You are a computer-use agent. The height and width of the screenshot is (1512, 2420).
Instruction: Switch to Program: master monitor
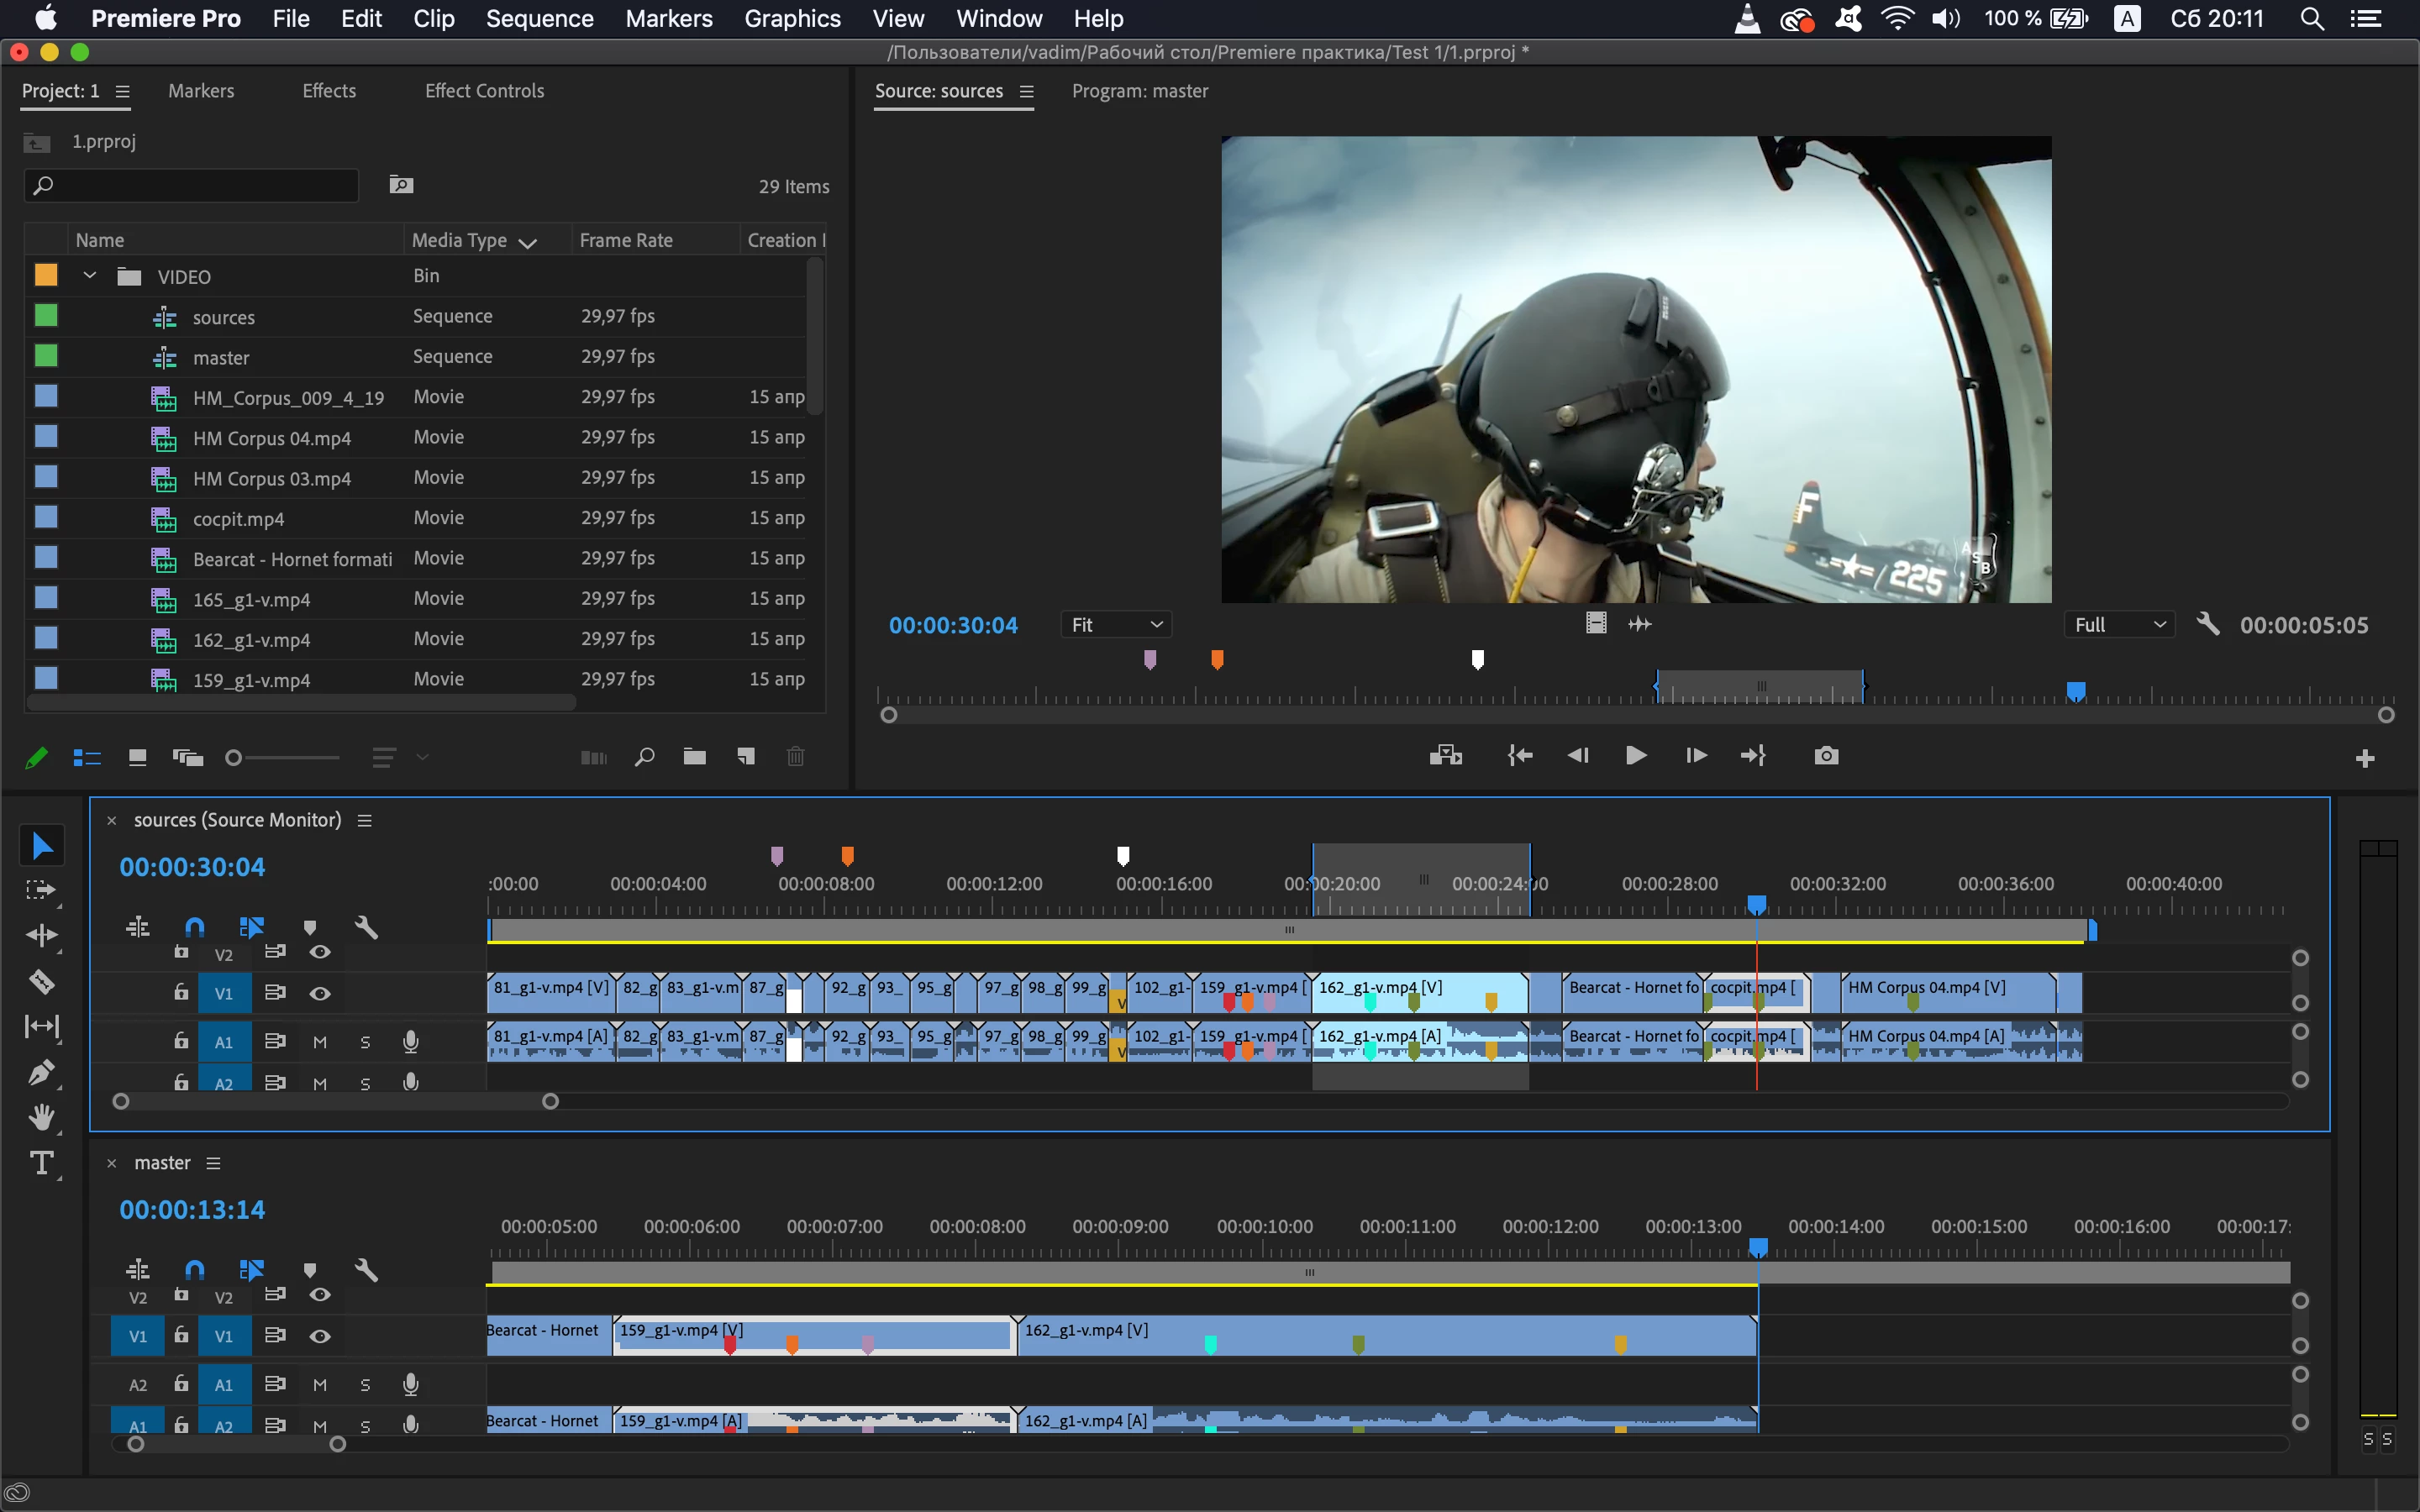click(x=1139, y=91)
